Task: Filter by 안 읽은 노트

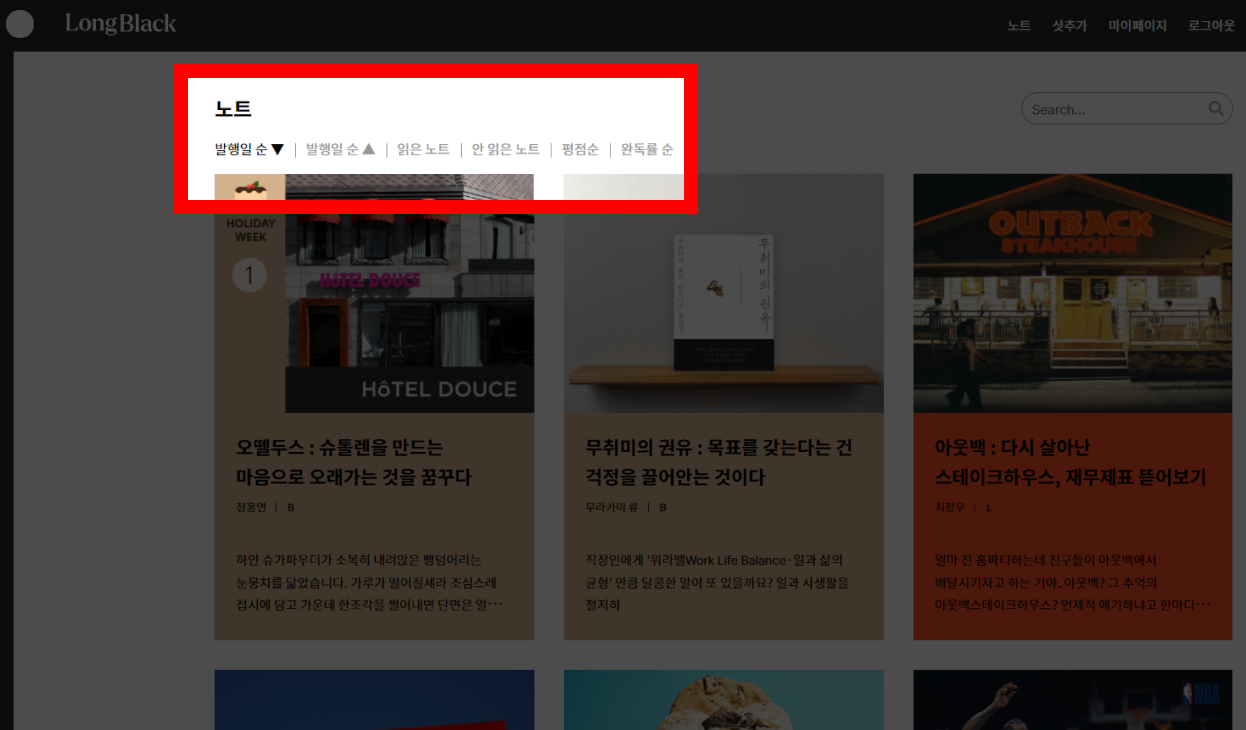Action: tap(505, 149)
